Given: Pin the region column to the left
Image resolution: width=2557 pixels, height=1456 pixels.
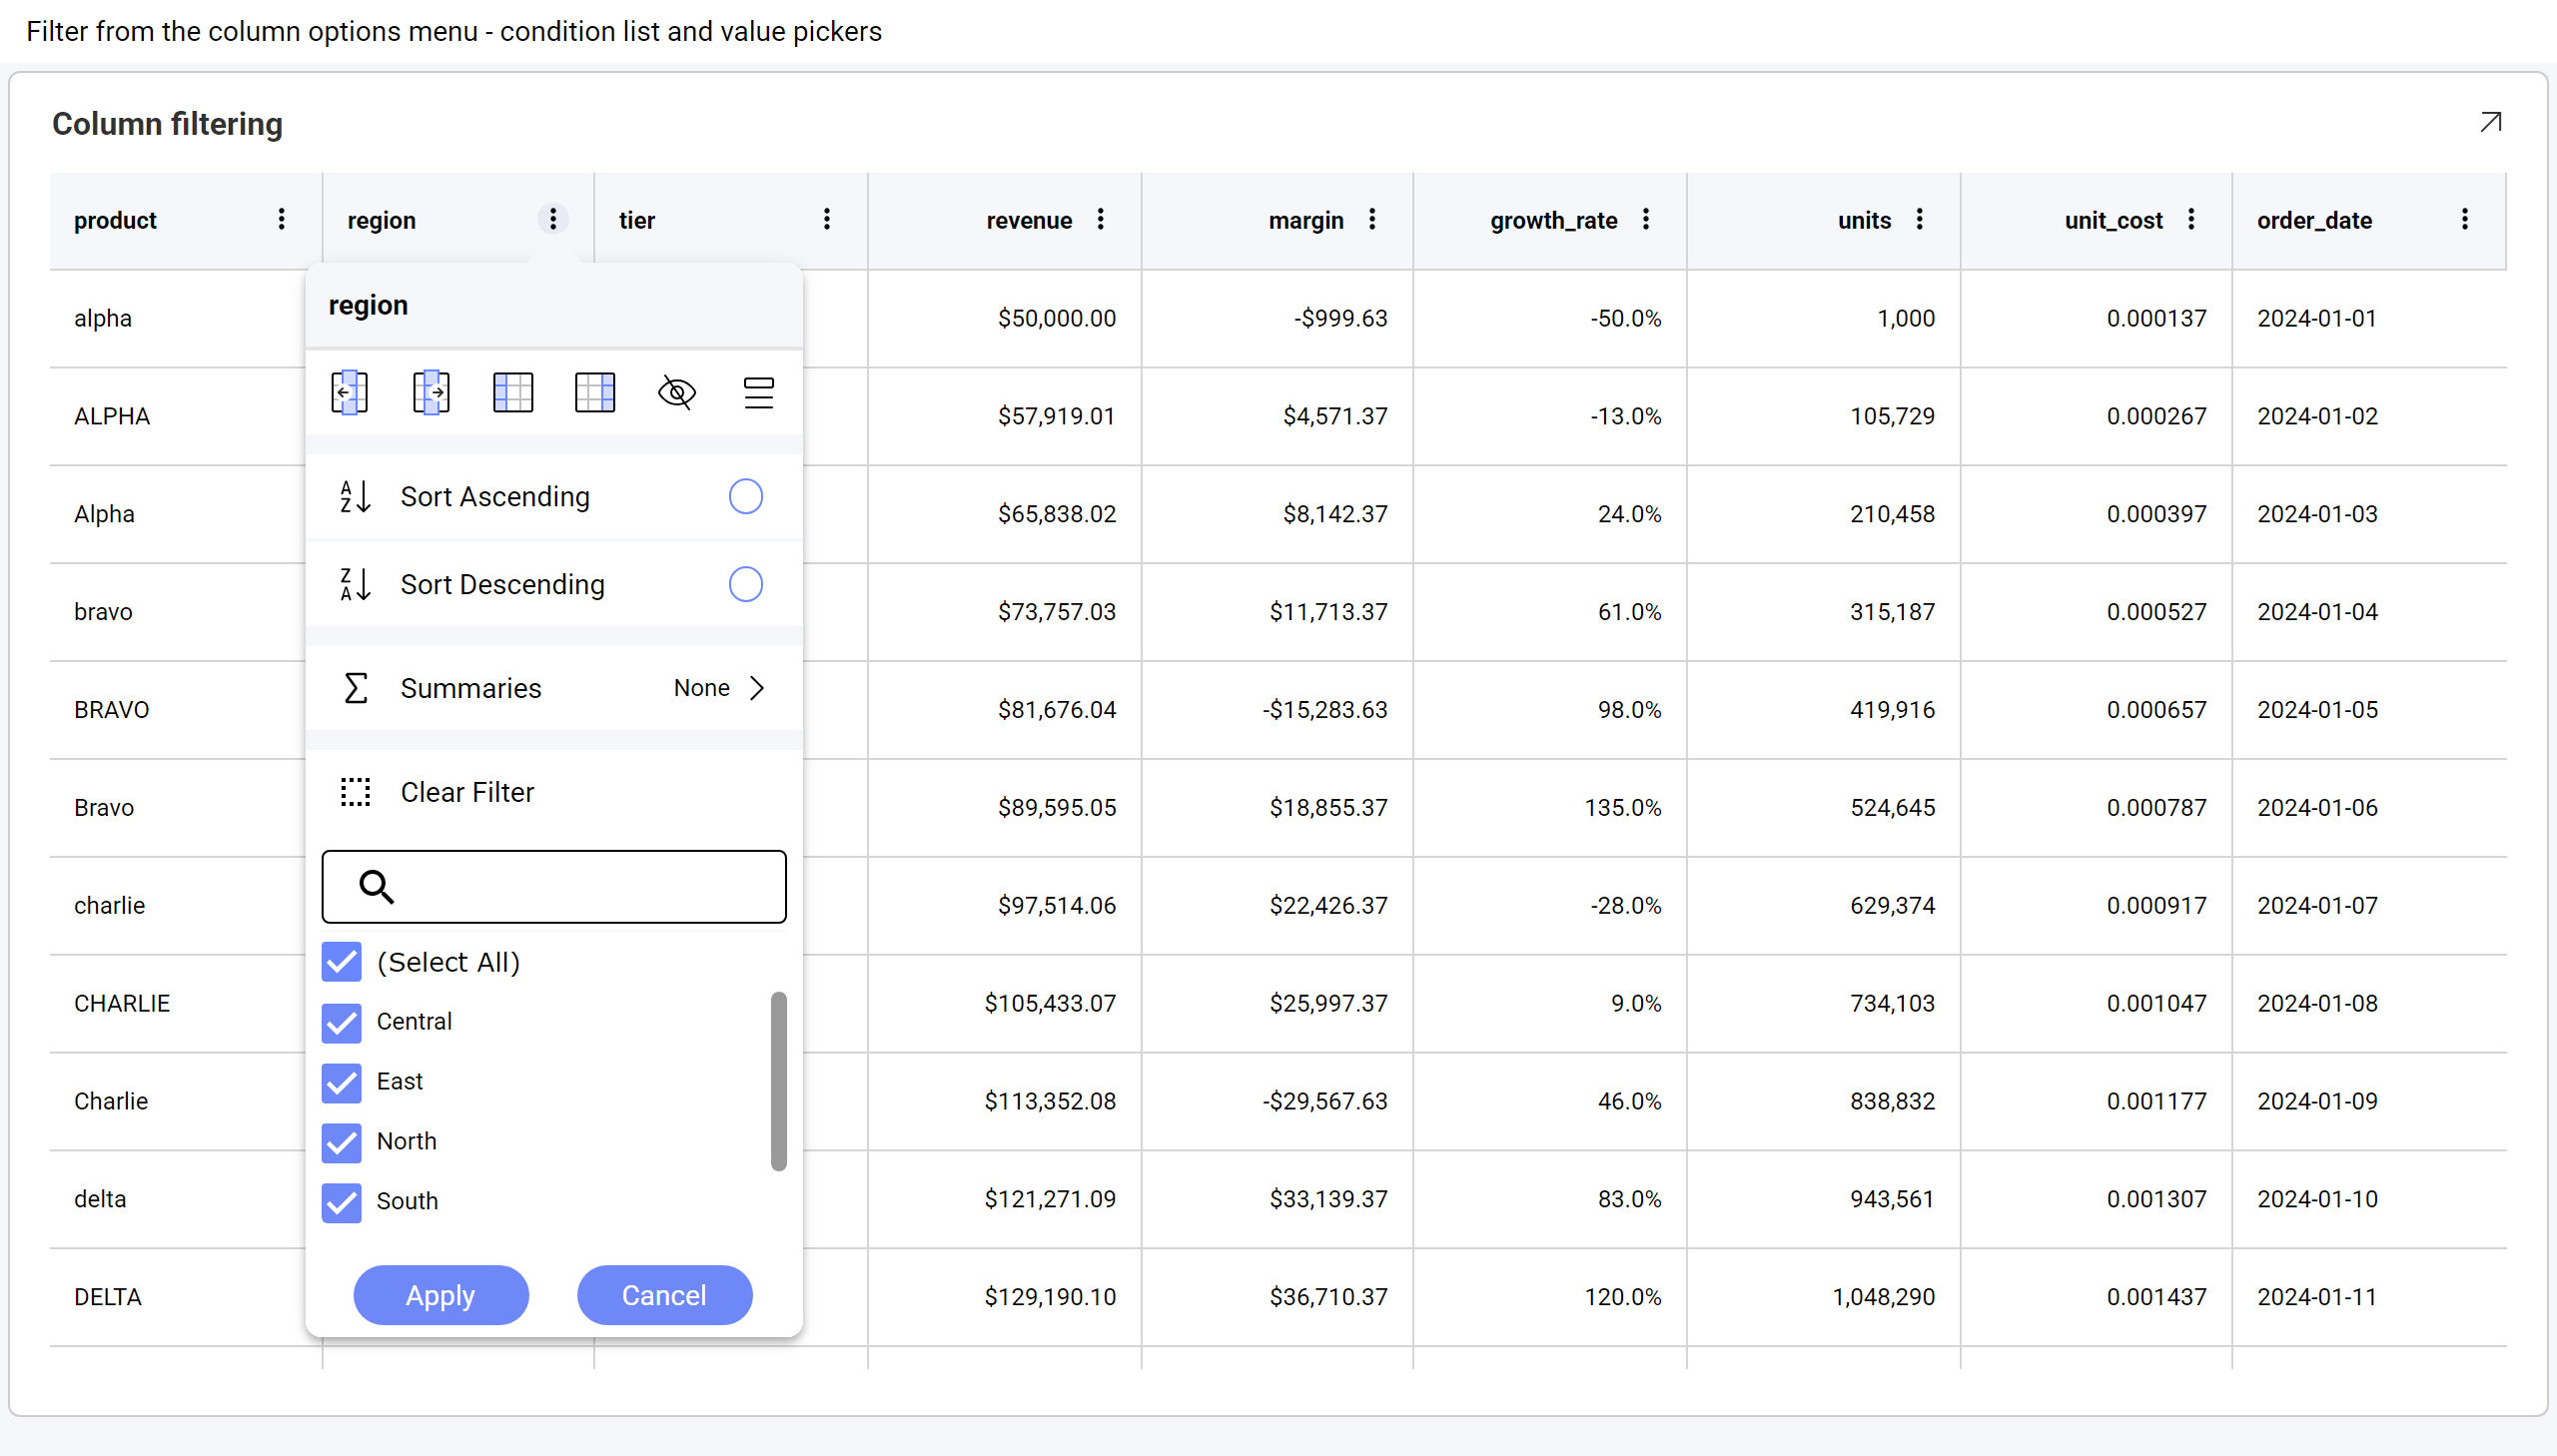Looking at the screenshot, I should click(513, 393).
